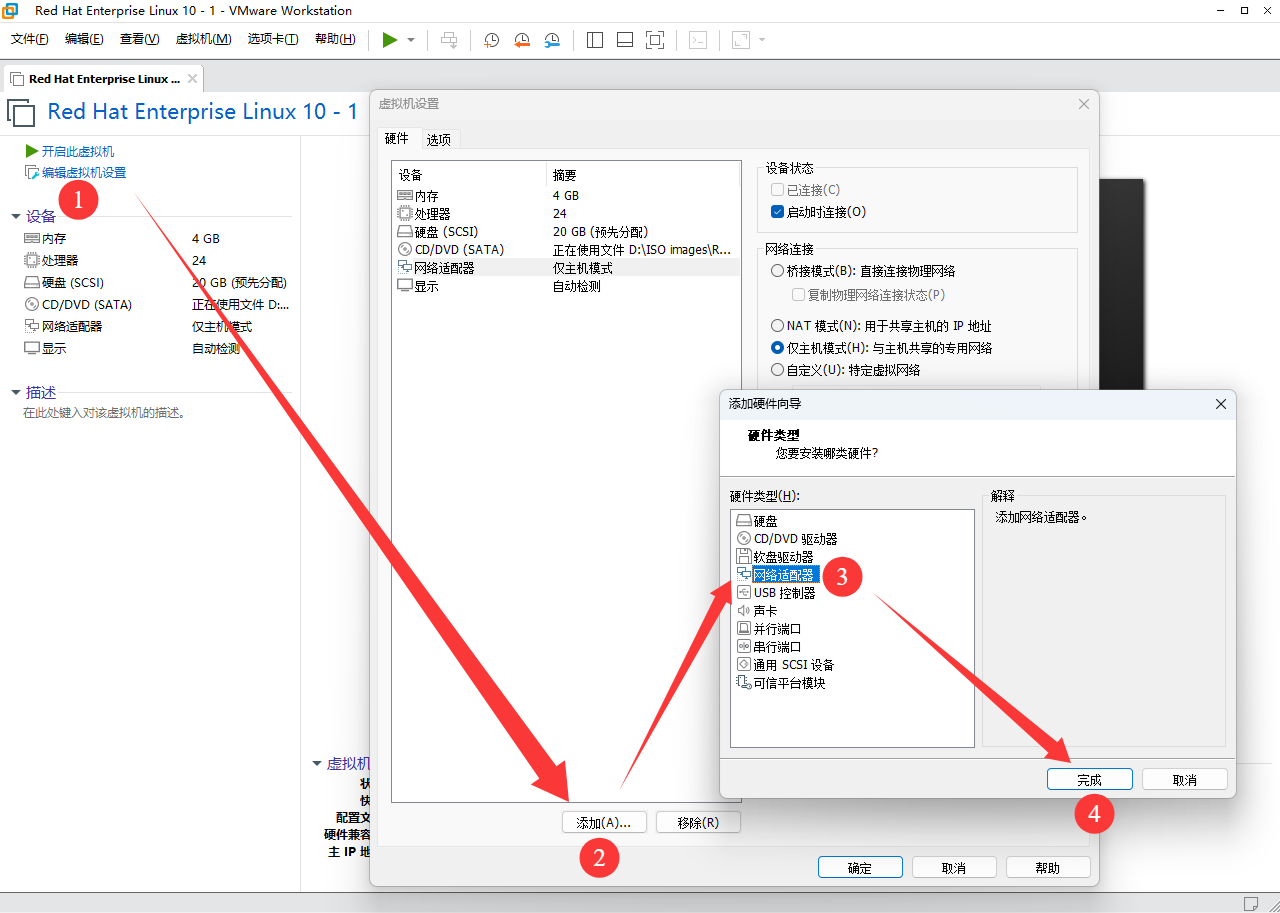Choose 声卡 in the hardware type list
Viewport: 1280px width, 913px height.
tap(765, 611)
